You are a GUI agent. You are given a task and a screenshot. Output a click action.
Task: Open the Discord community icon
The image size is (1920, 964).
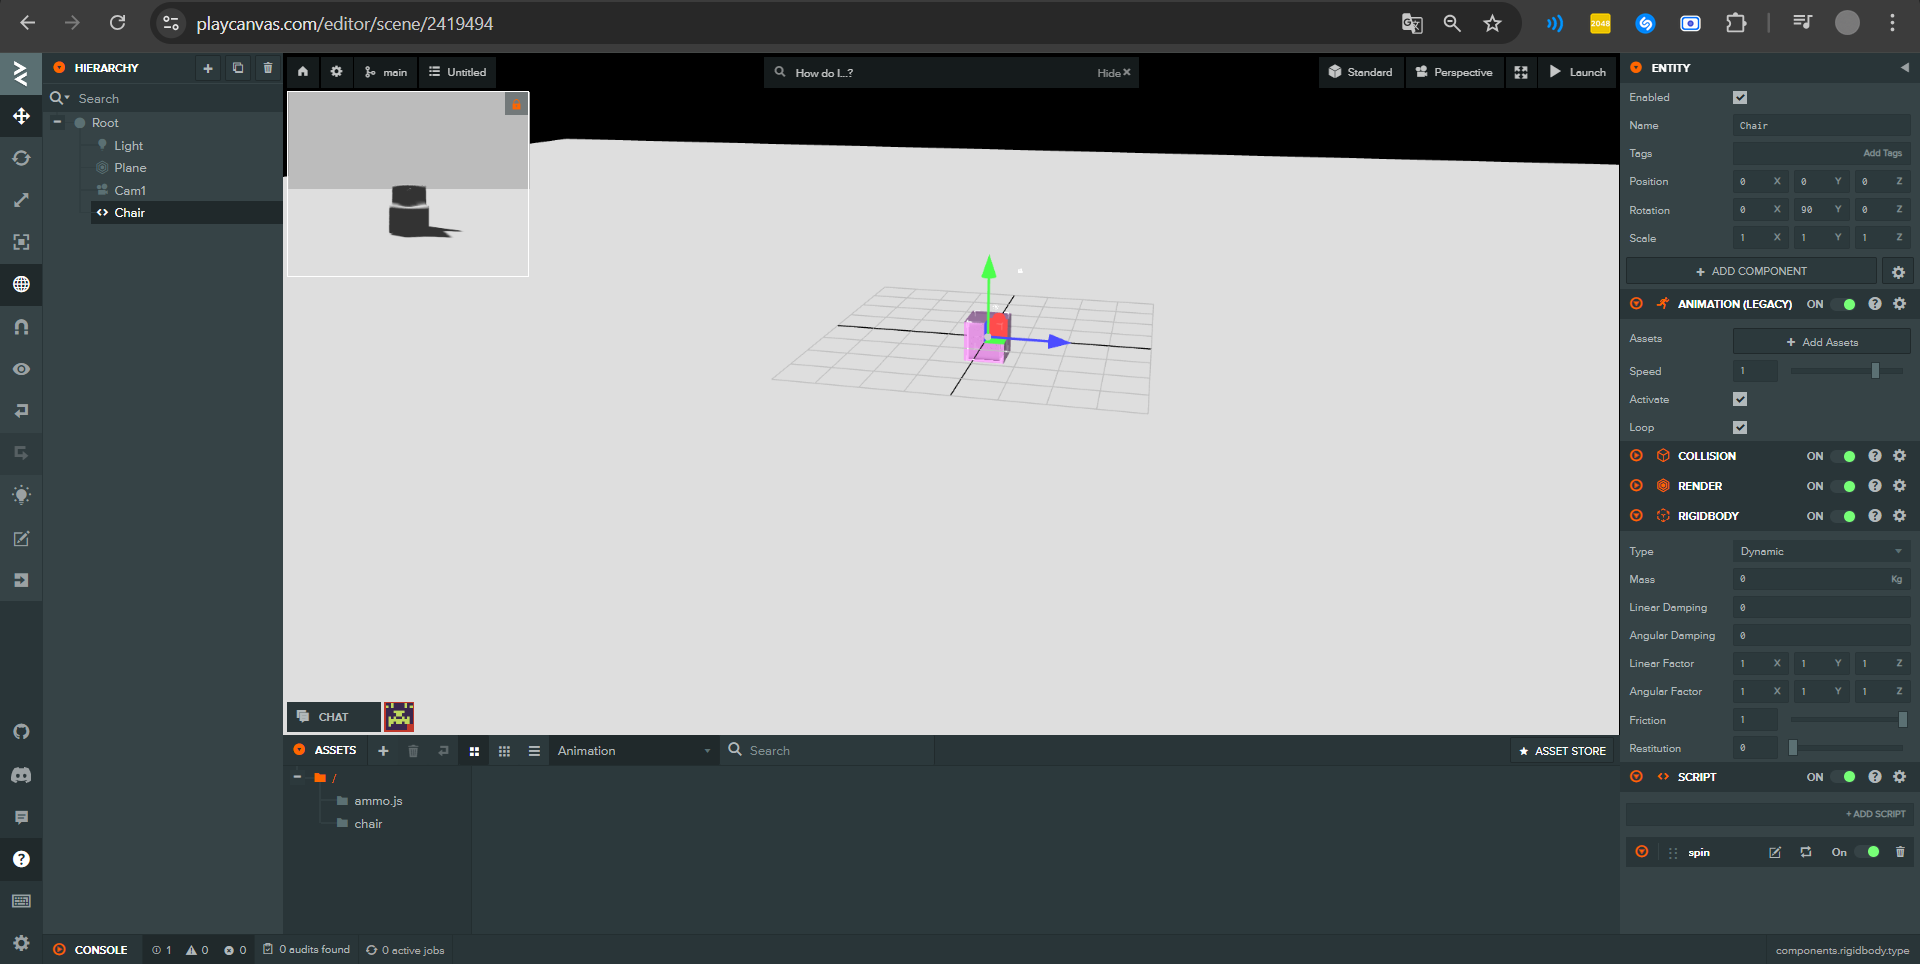point(21,775)
